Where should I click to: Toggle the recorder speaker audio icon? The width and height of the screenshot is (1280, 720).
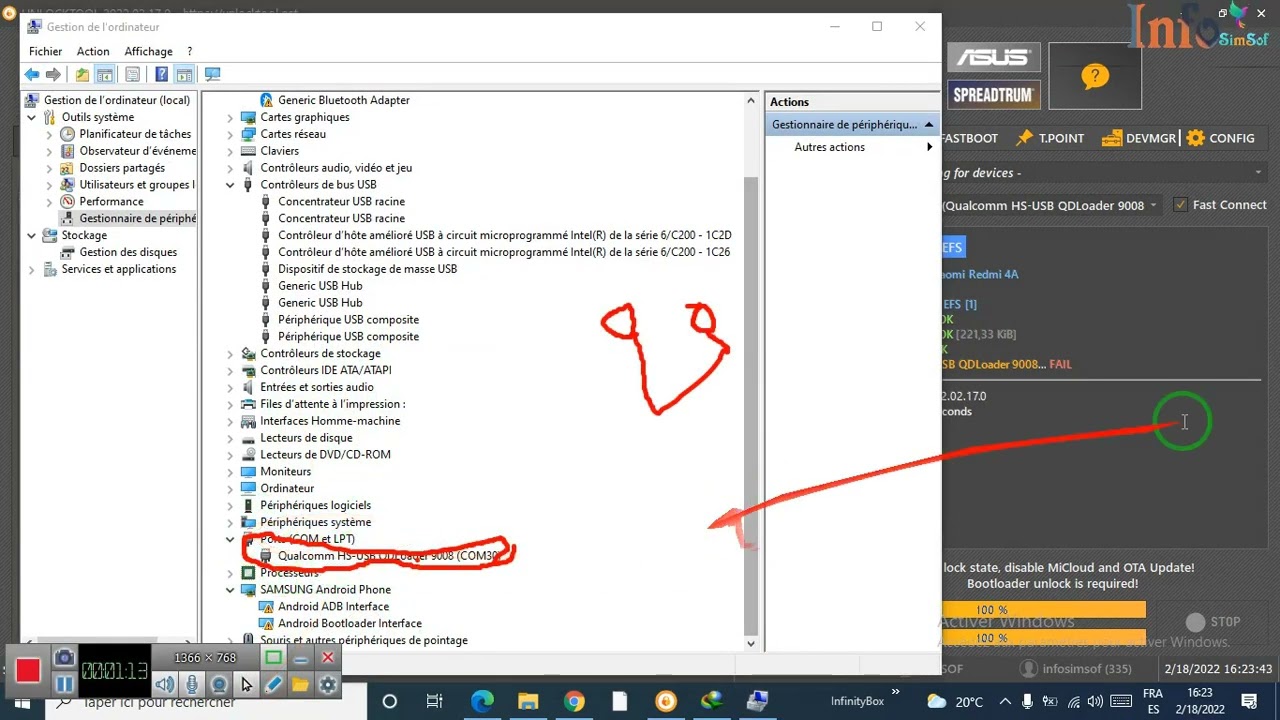tap(165, 684)
